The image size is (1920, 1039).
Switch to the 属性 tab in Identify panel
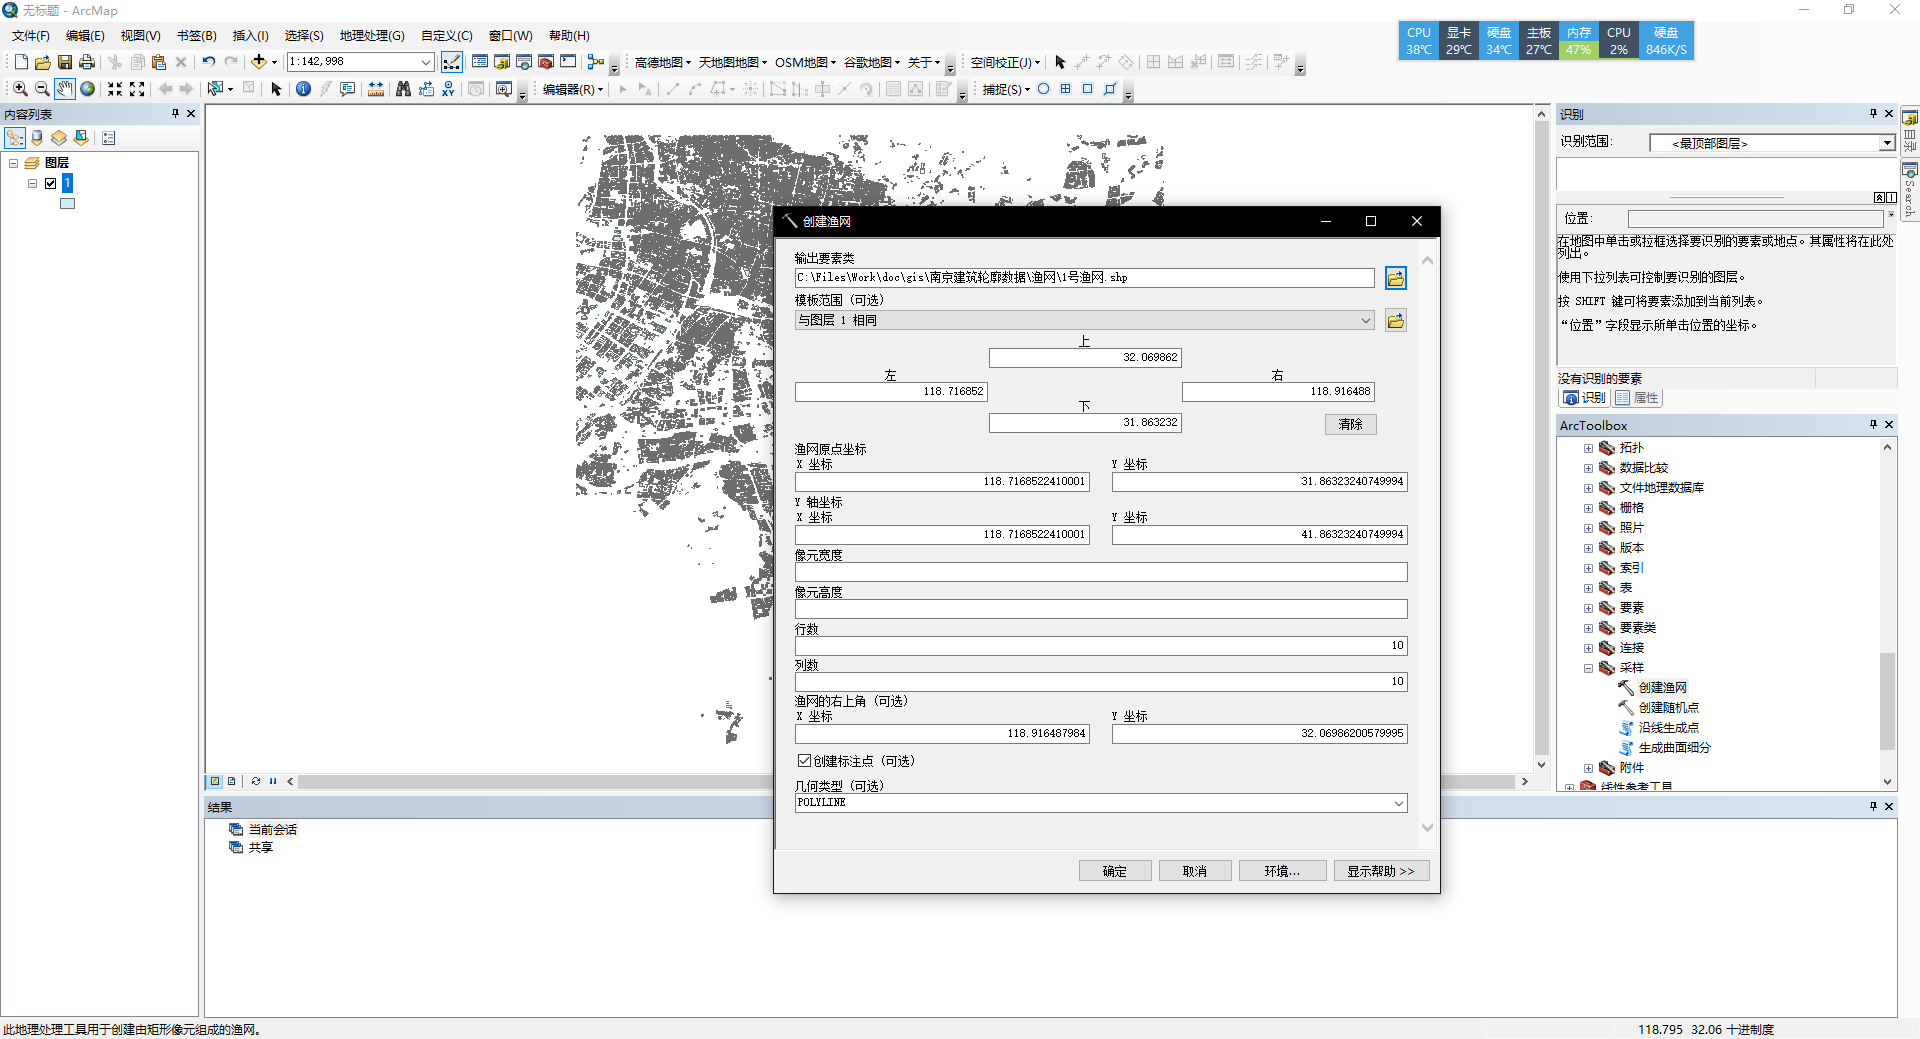pos(1637,398)
